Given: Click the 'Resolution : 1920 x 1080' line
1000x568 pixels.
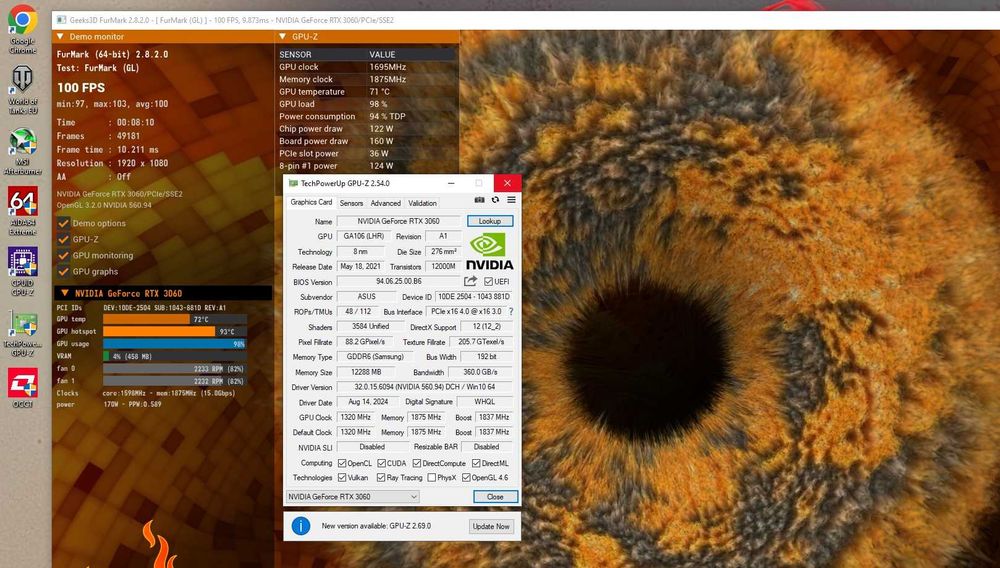Looking at the screenshot, I should (112, 163).
